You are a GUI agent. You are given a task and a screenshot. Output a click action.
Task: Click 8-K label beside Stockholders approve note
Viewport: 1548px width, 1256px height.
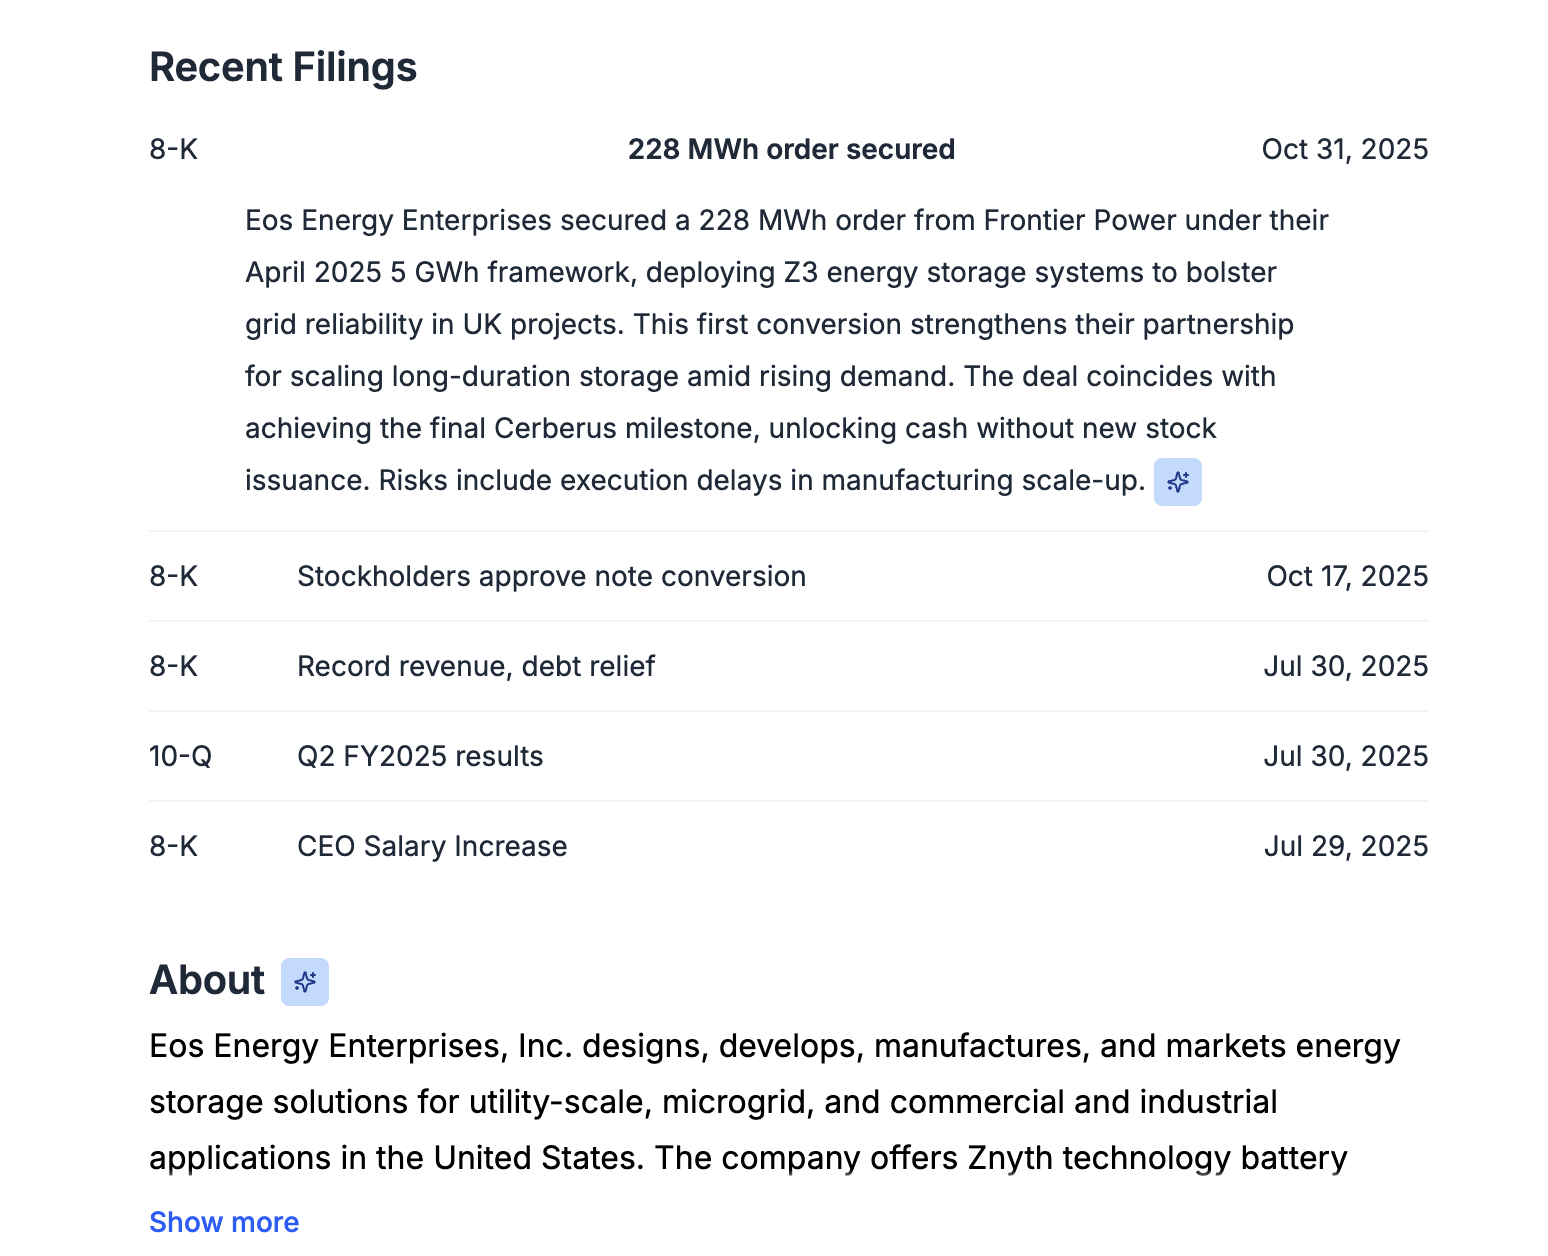coord(174,577)
